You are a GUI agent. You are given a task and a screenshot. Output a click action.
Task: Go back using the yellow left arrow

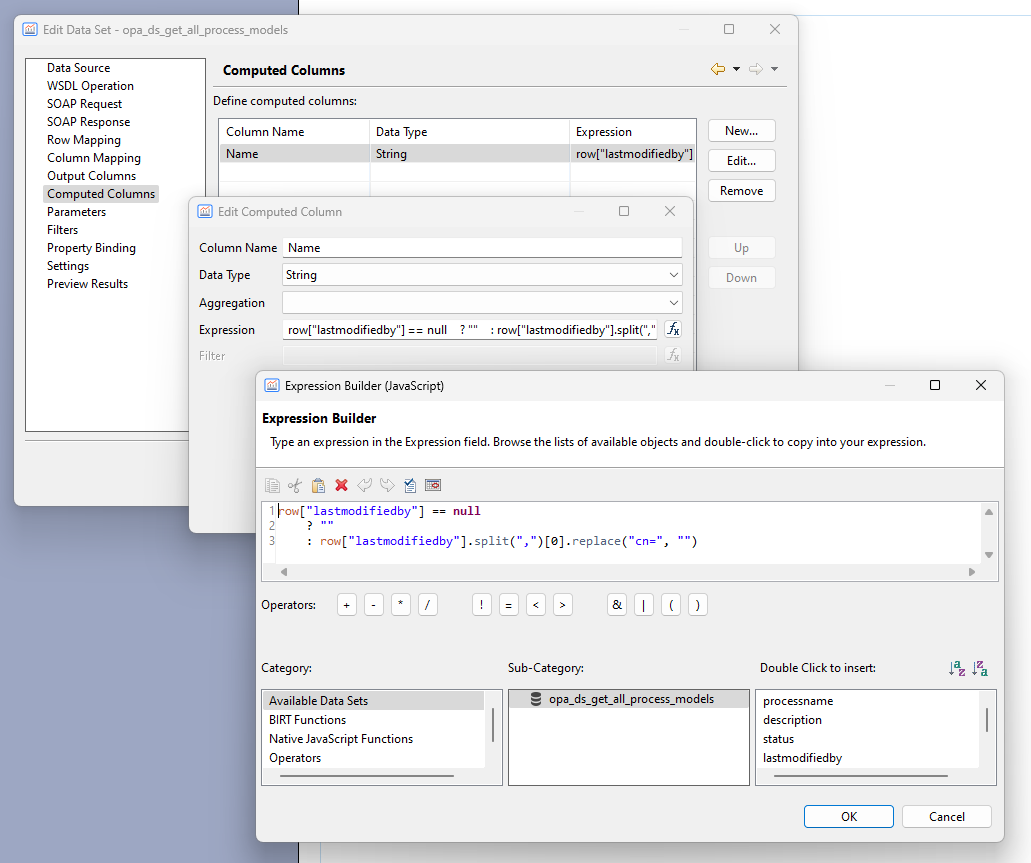tap(718, 68)
